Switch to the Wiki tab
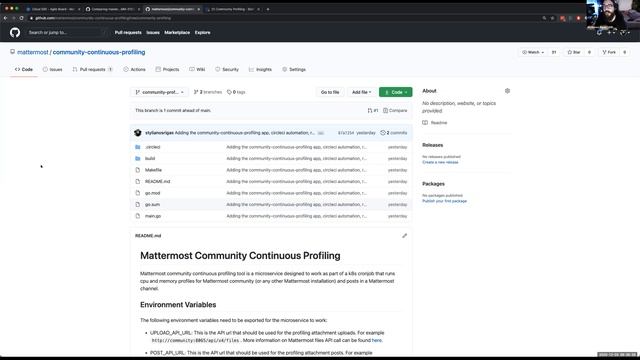640x360 pixels. [x=197, y=69]
